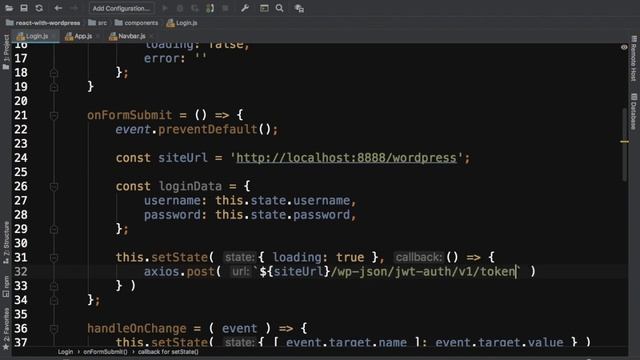
Task: Save all using the floppy disk icon
Action: [24, 8]
